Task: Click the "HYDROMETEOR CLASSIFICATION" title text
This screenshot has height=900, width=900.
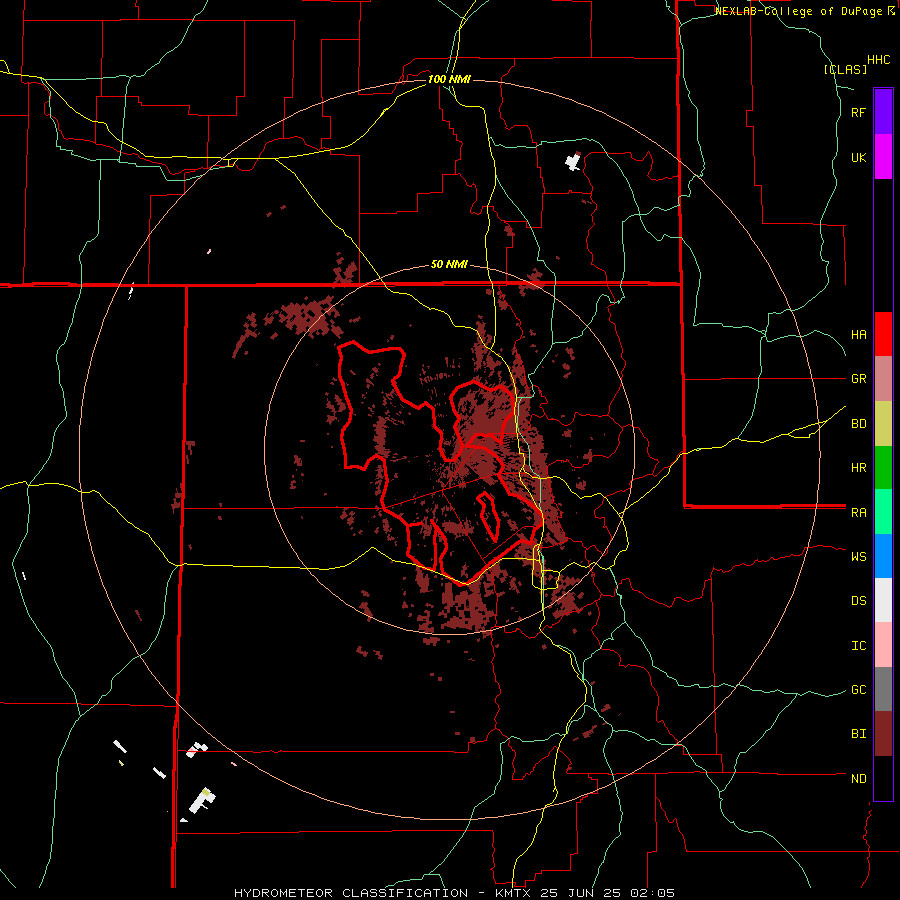Action: click(x=351, y=893)
